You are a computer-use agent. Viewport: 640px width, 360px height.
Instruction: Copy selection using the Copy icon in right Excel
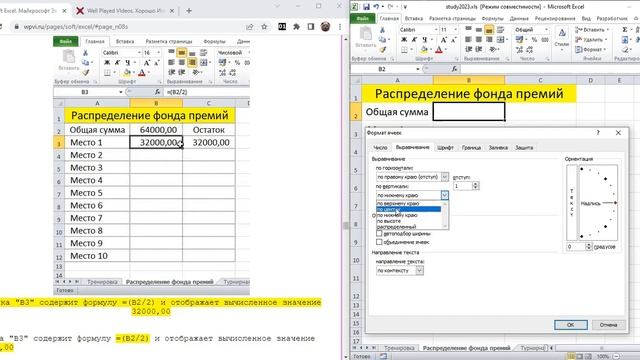[382, 40]
